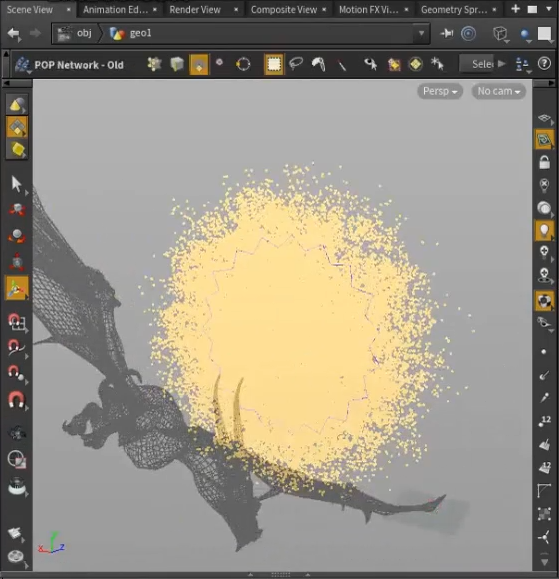Viewport: 559px width, 579px height.
Task: Click the sparkle cursor secure selection icon
Action: [x=437, y=64]
